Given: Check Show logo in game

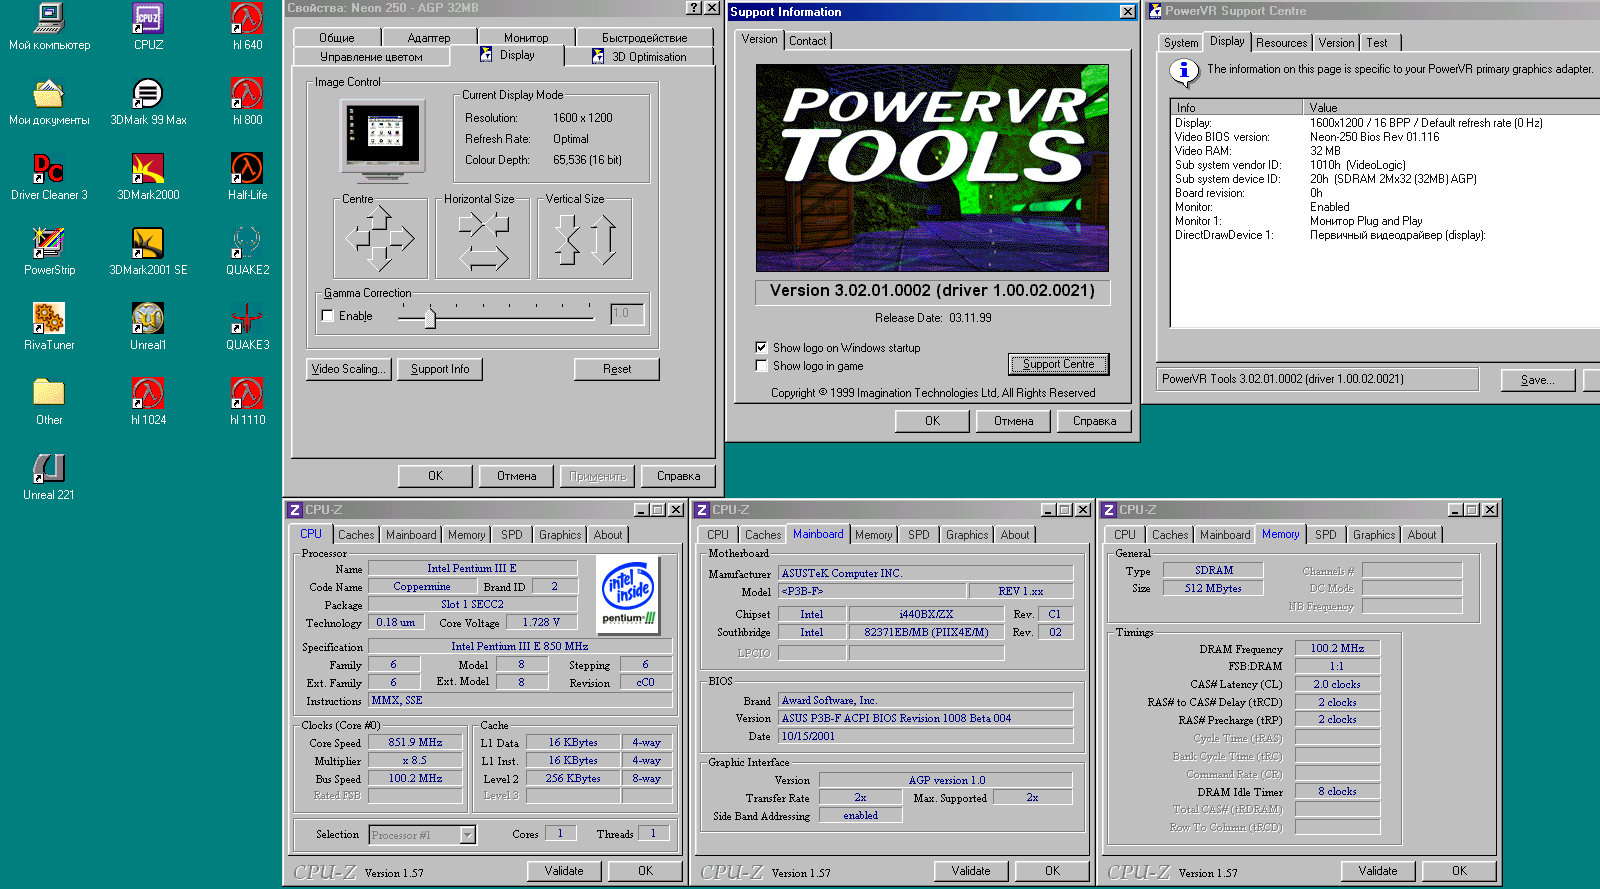Looking at the screenshot, I should (x=761, y=366).
